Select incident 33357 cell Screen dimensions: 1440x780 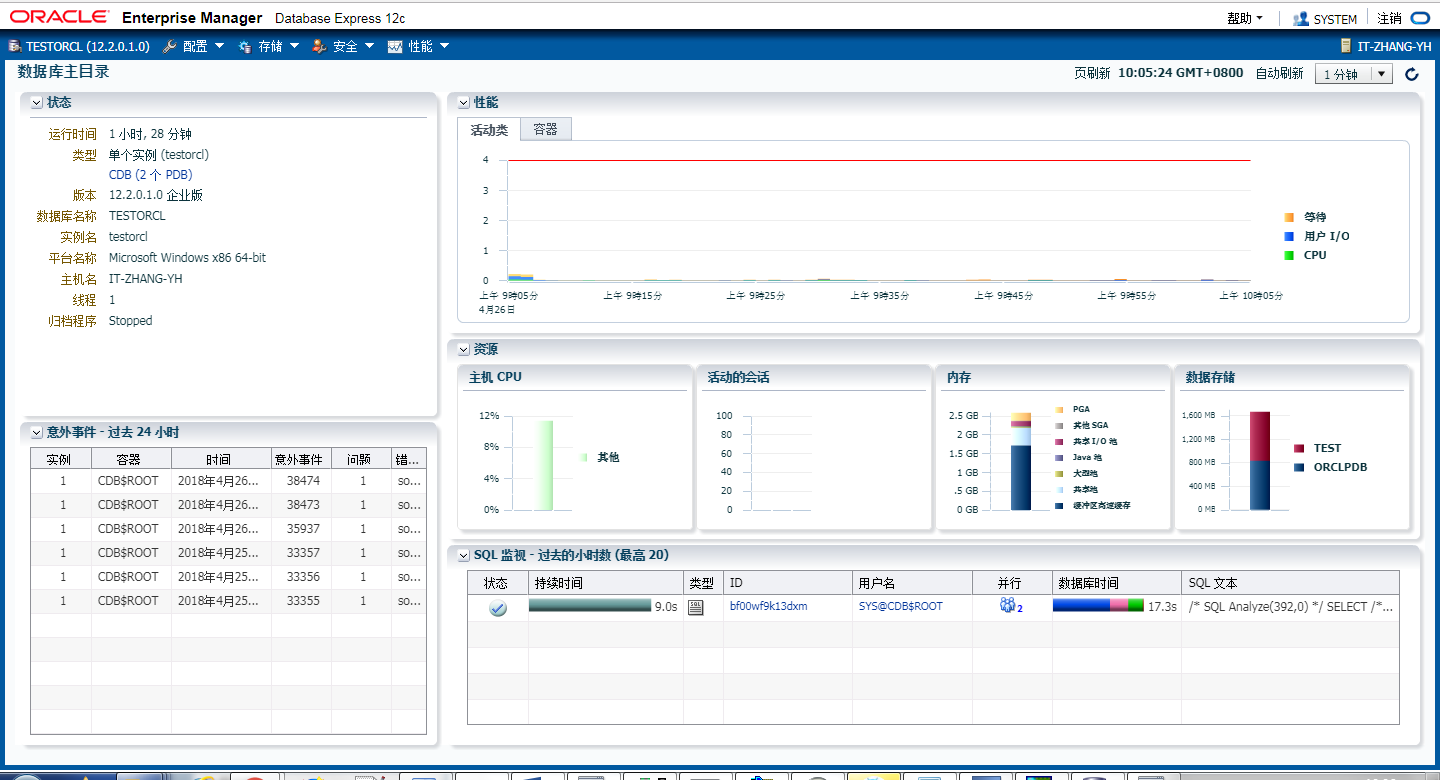click(302, 553)
